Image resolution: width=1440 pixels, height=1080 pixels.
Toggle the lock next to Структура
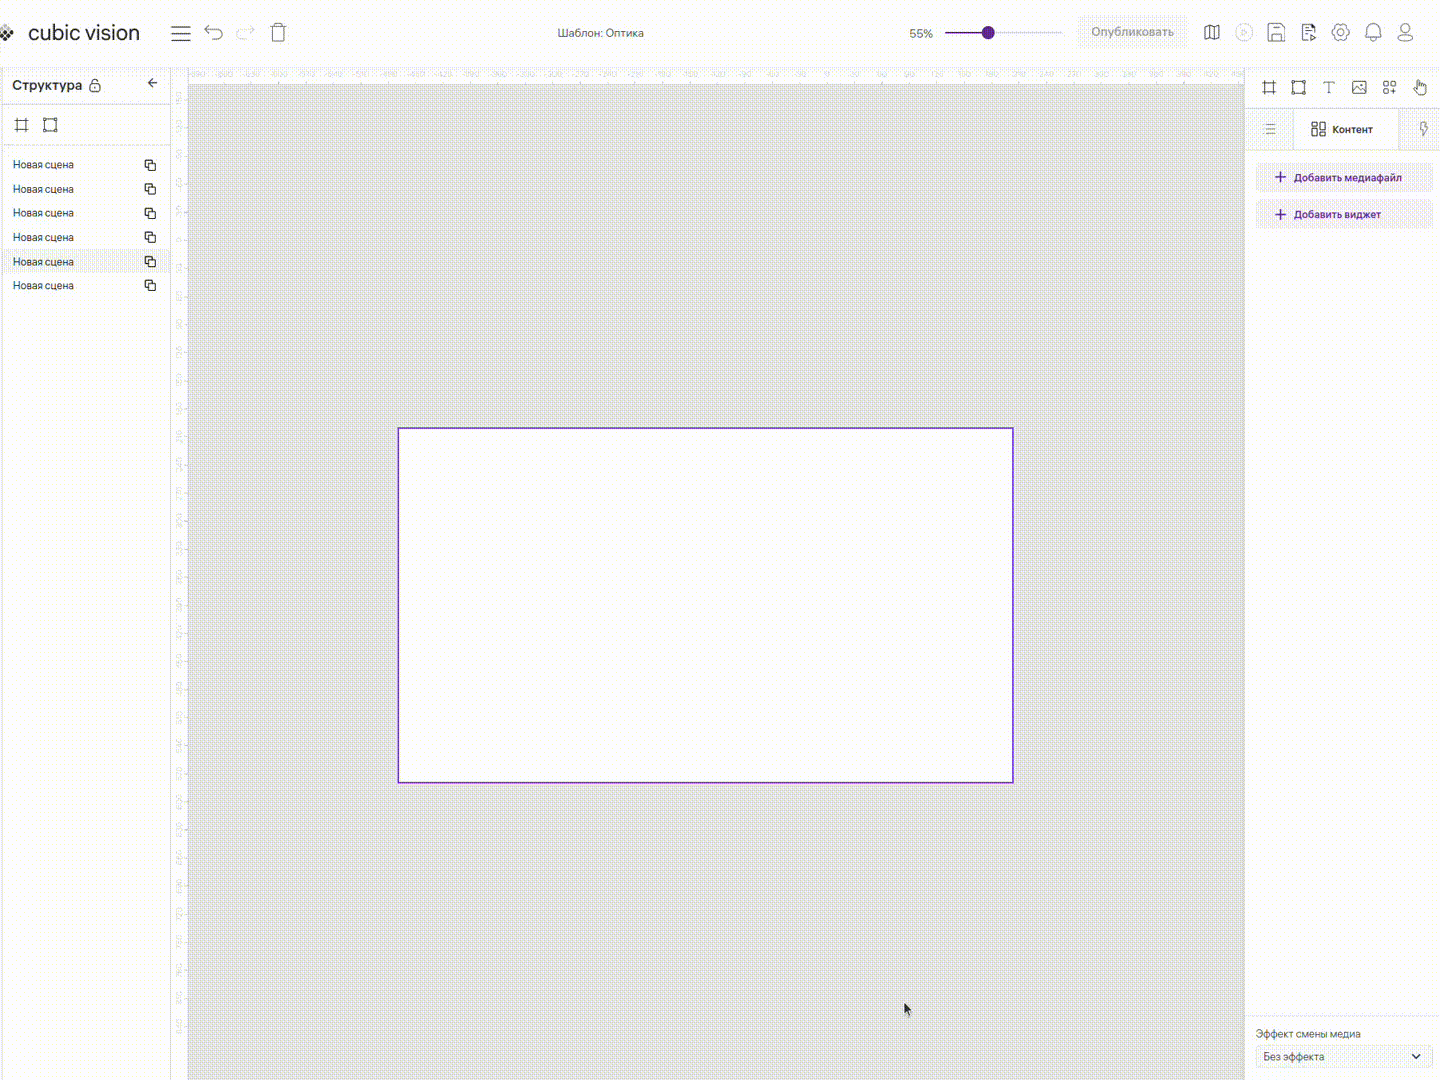(95, 86)
